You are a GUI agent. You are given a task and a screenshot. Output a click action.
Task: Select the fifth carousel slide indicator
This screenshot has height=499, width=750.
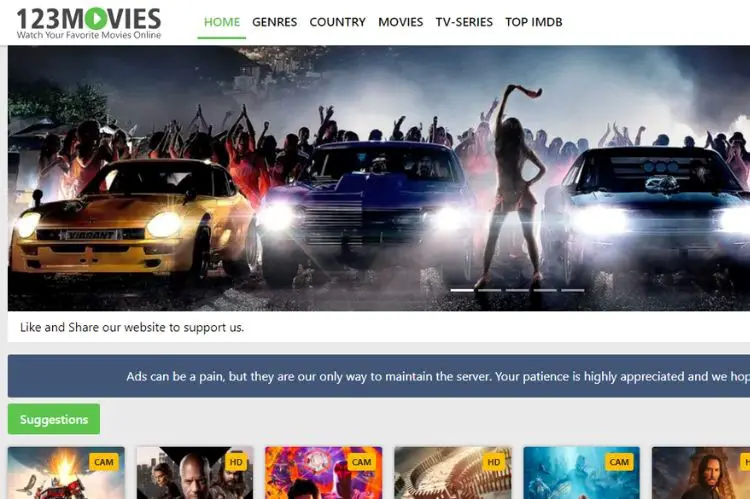pyautogui.click(x=573, y=290)
